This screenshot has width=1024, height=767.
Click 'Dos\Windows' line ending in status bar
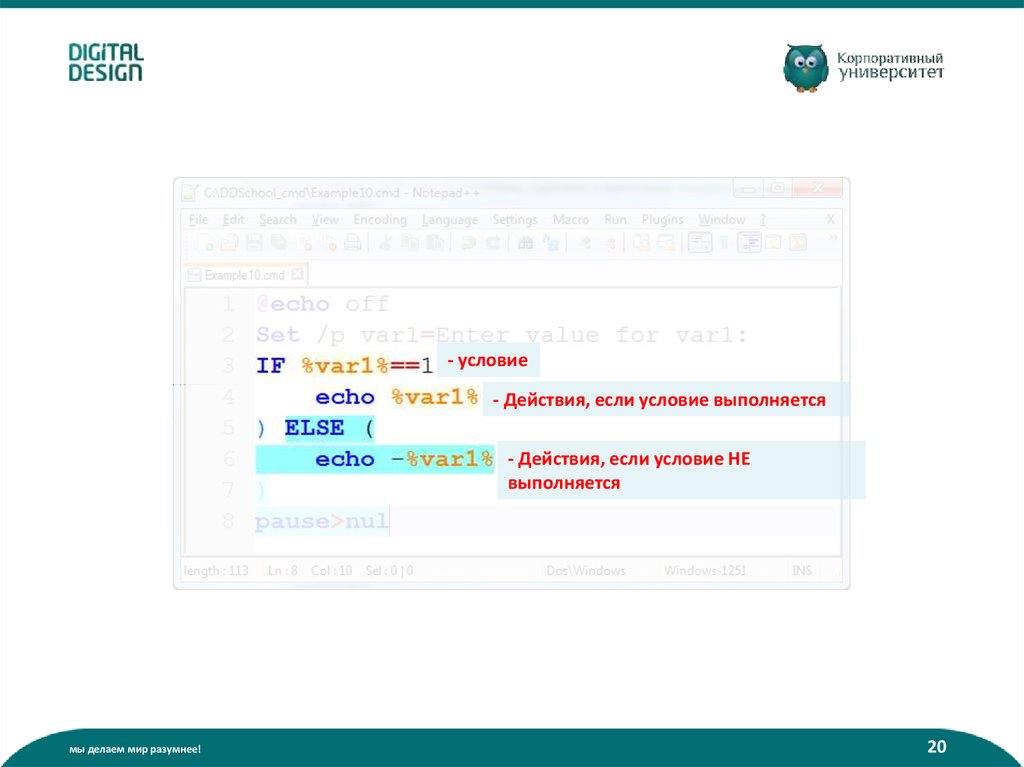click(x=586, y=570)
